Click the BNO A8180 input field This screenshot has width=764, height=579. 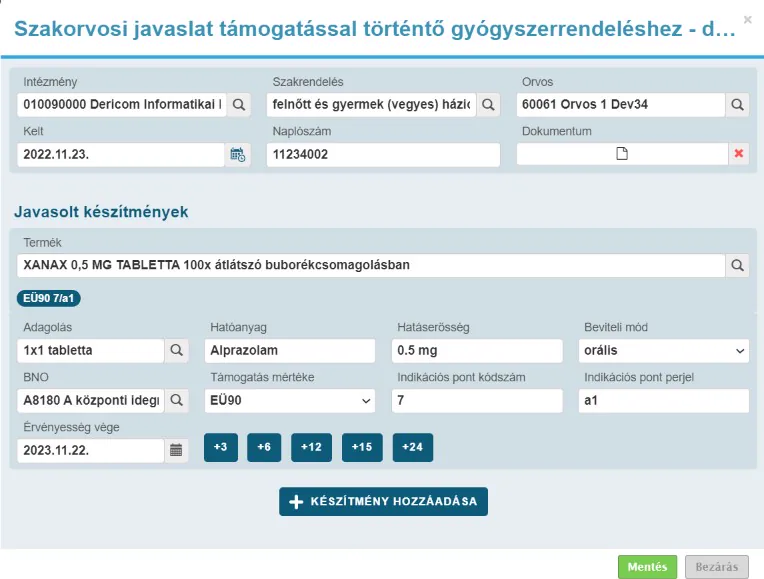(x=91, y=401)
